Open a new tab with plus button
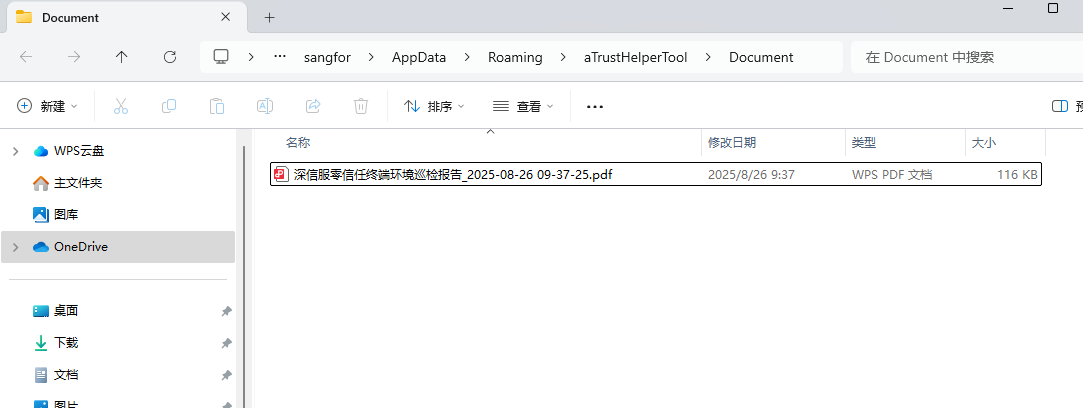Image resolution: width=1083 pixels, height=408 pixels. click(x=269, y=17)
